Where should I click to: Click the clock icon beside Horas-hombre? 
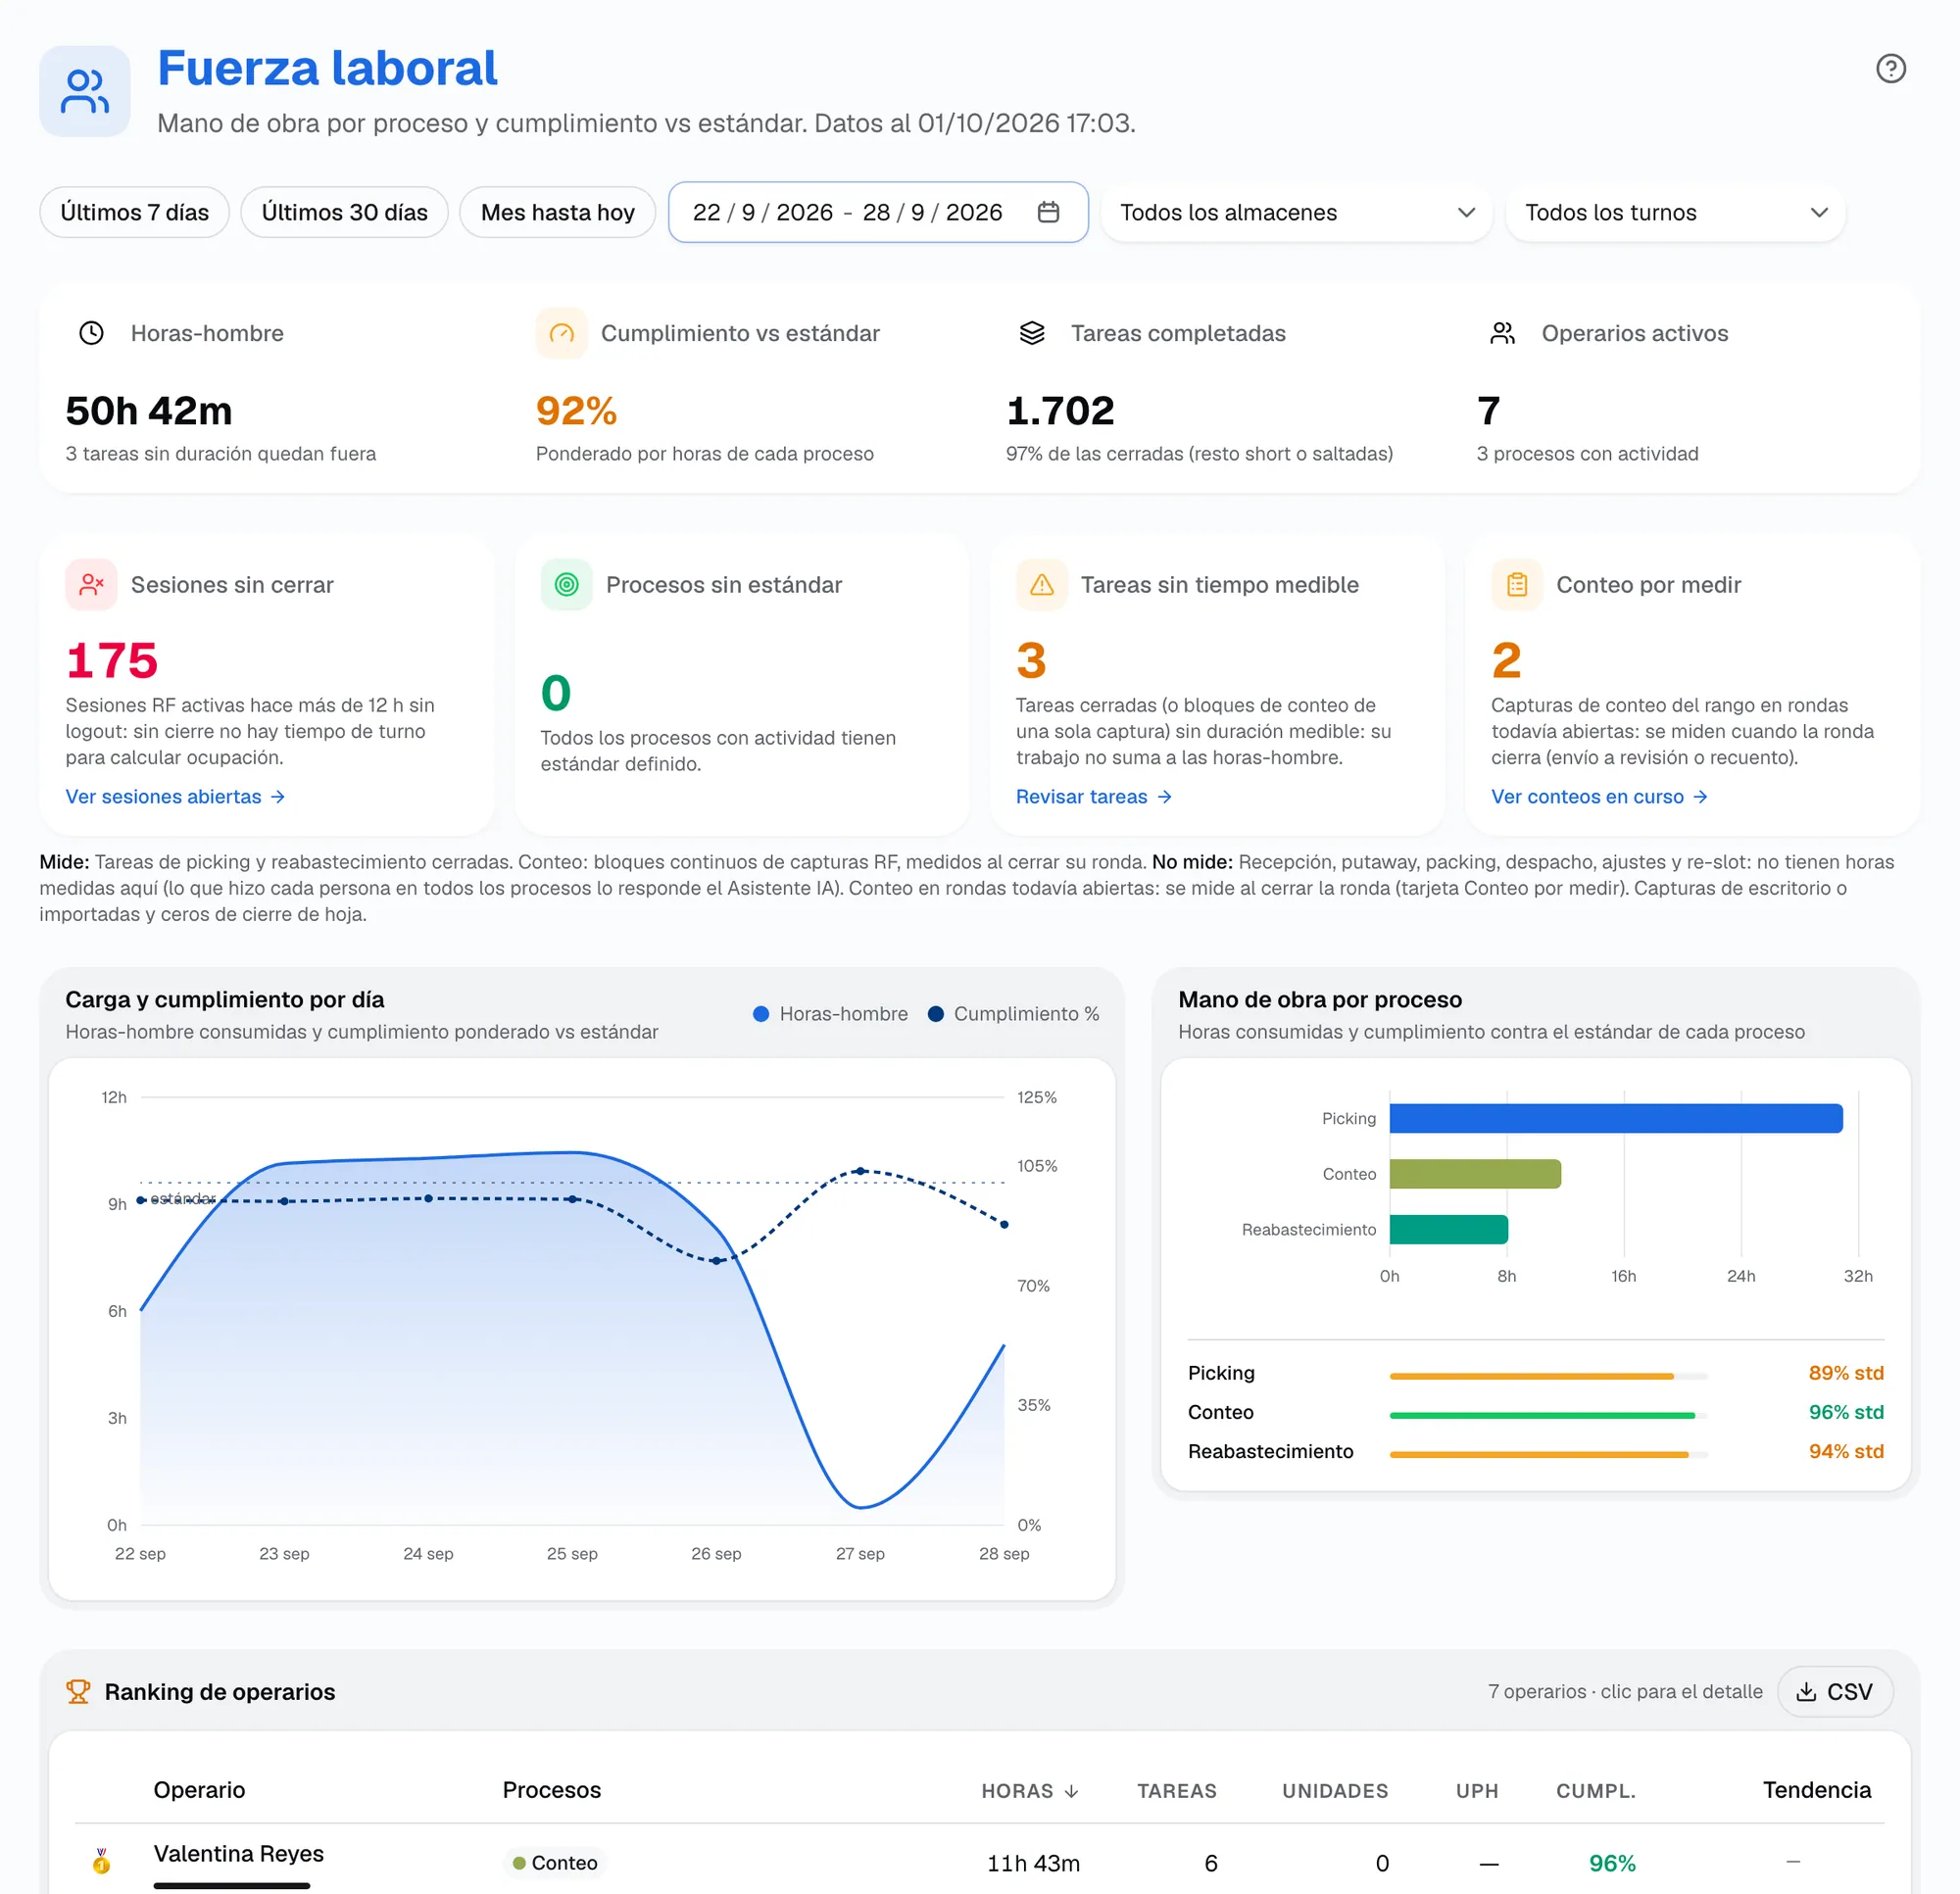point(92,333)
